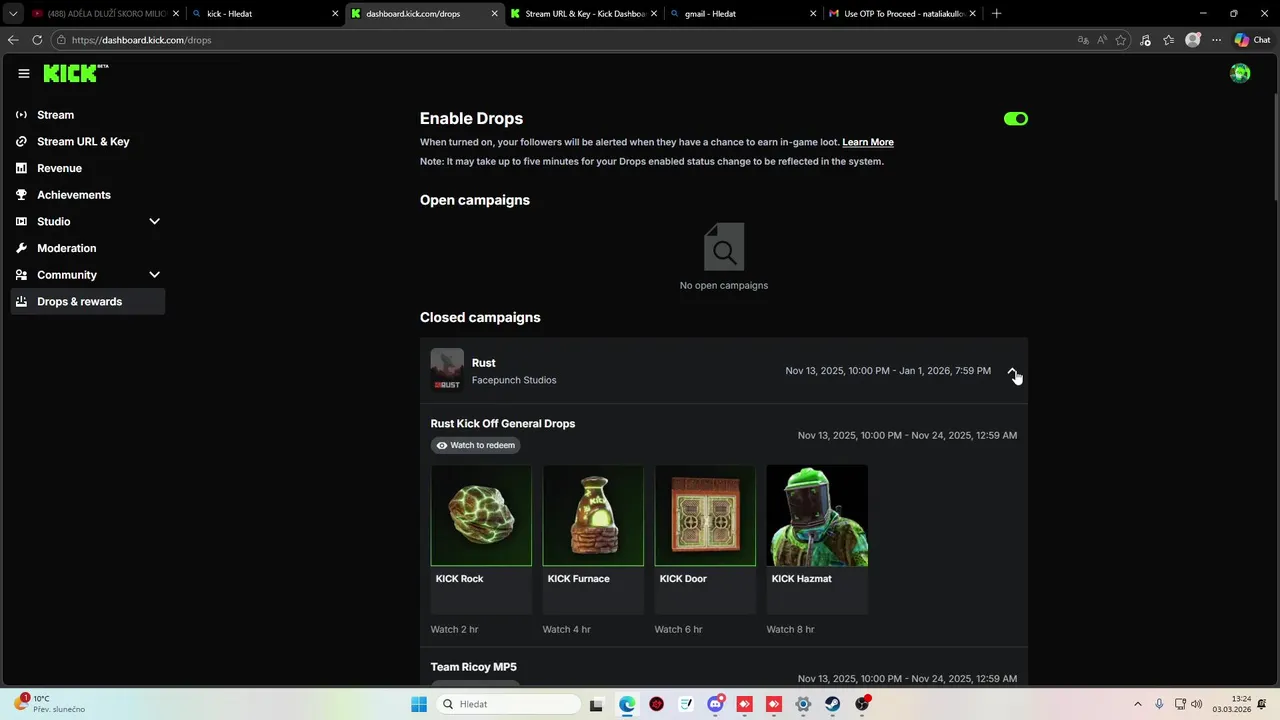Screen dimensions: 1280x720
Task: Switch to the gmail - Hledat tab
Action: (x=742, y=14)
